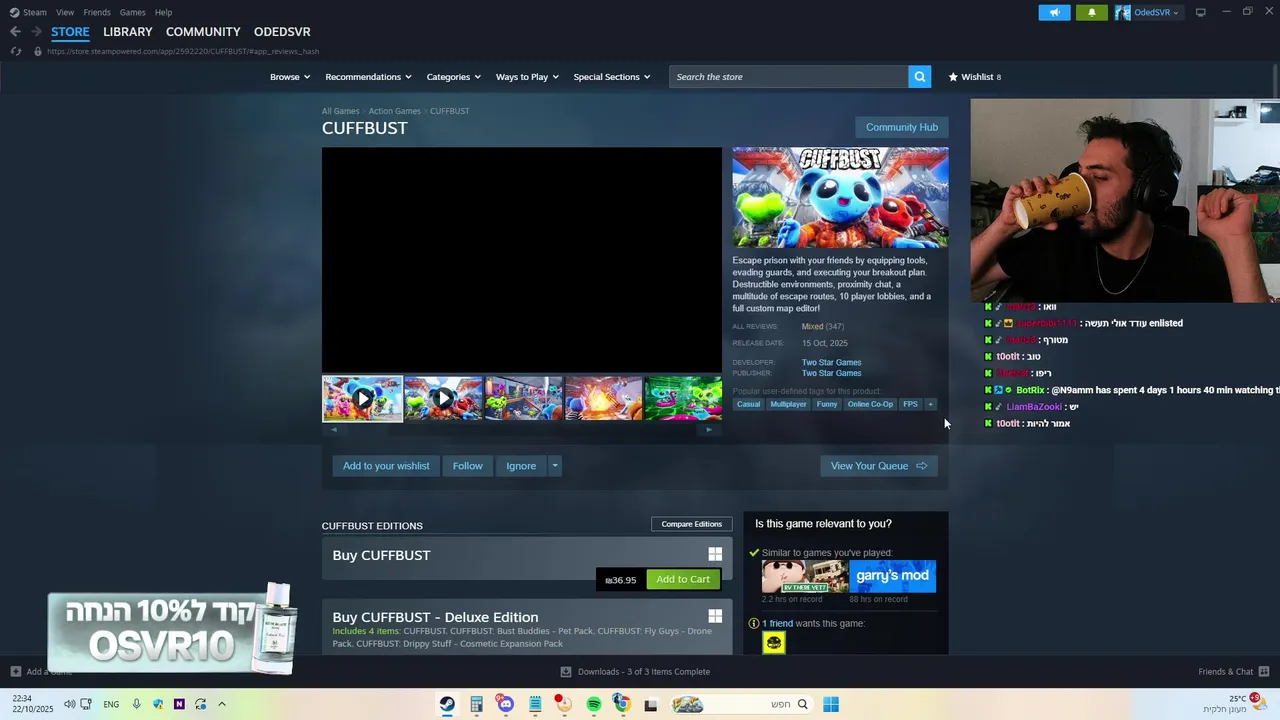Open the Games menu
This screenshot has height=720, width=1280.
pos(132,12)
